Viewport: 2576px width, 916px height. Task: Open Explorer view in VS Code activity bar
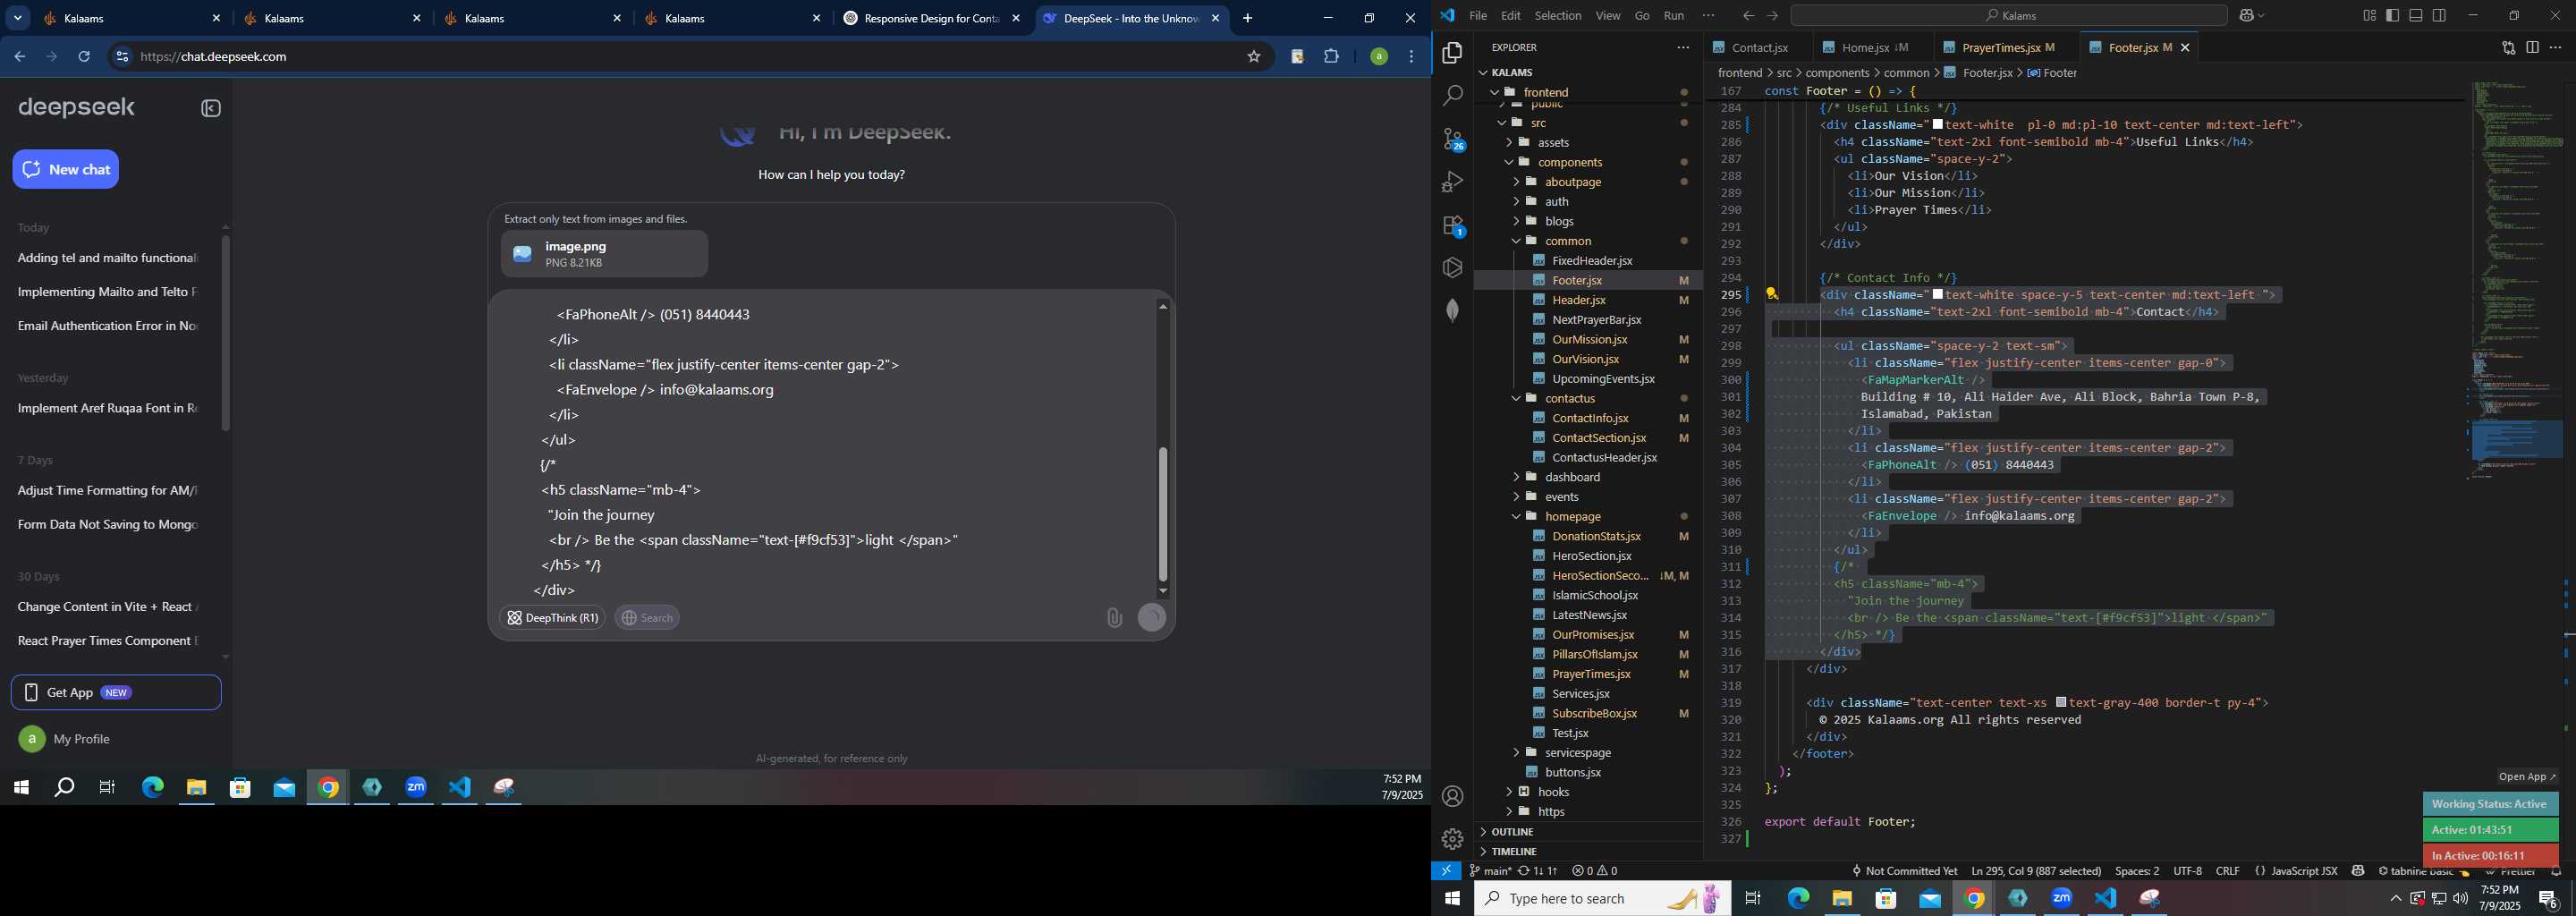1452,53
